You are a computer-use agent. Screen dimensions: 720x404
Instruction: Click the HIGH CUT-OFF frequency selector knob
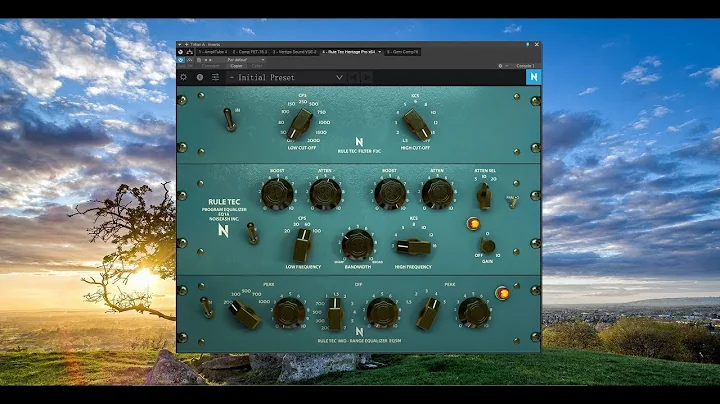click(416, 124)
